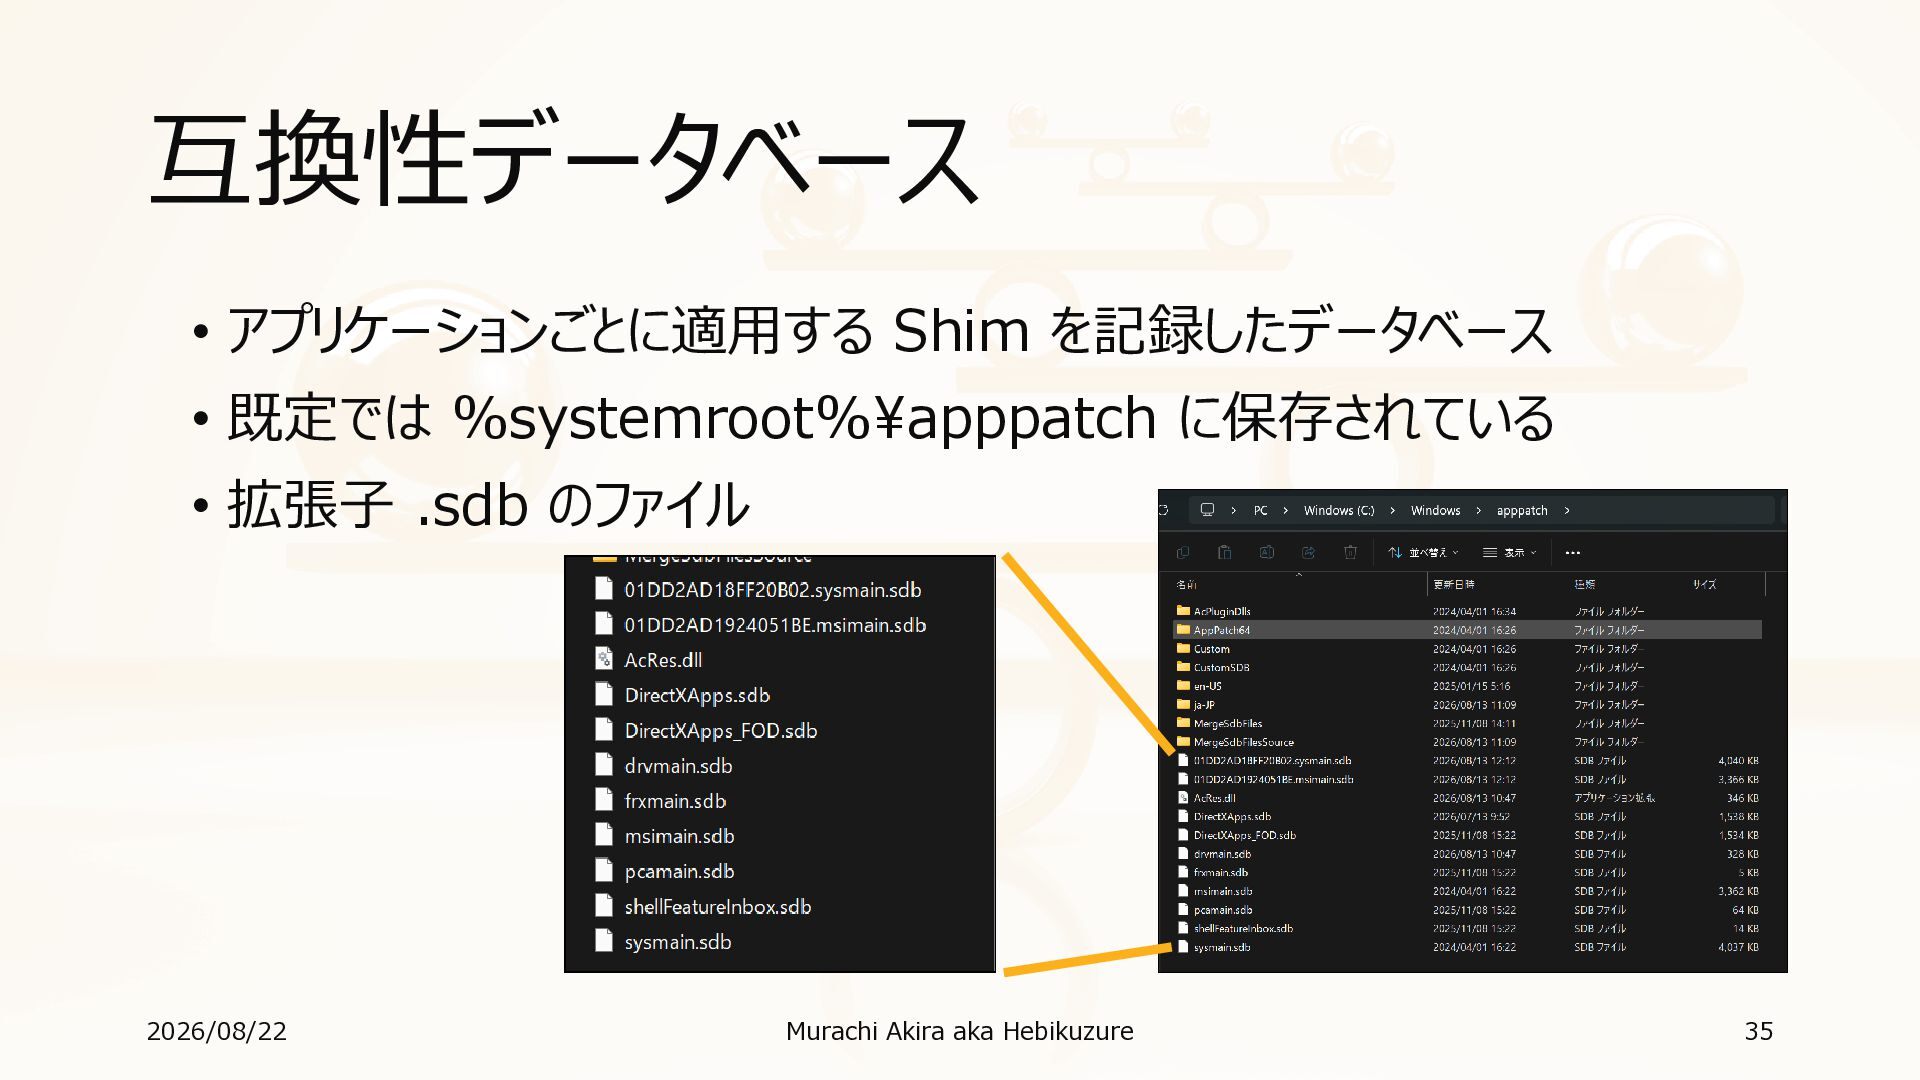Expand the chevron right after the PC monitor icon
Screen dimensions: 1920x1080
click(1233, 510)
